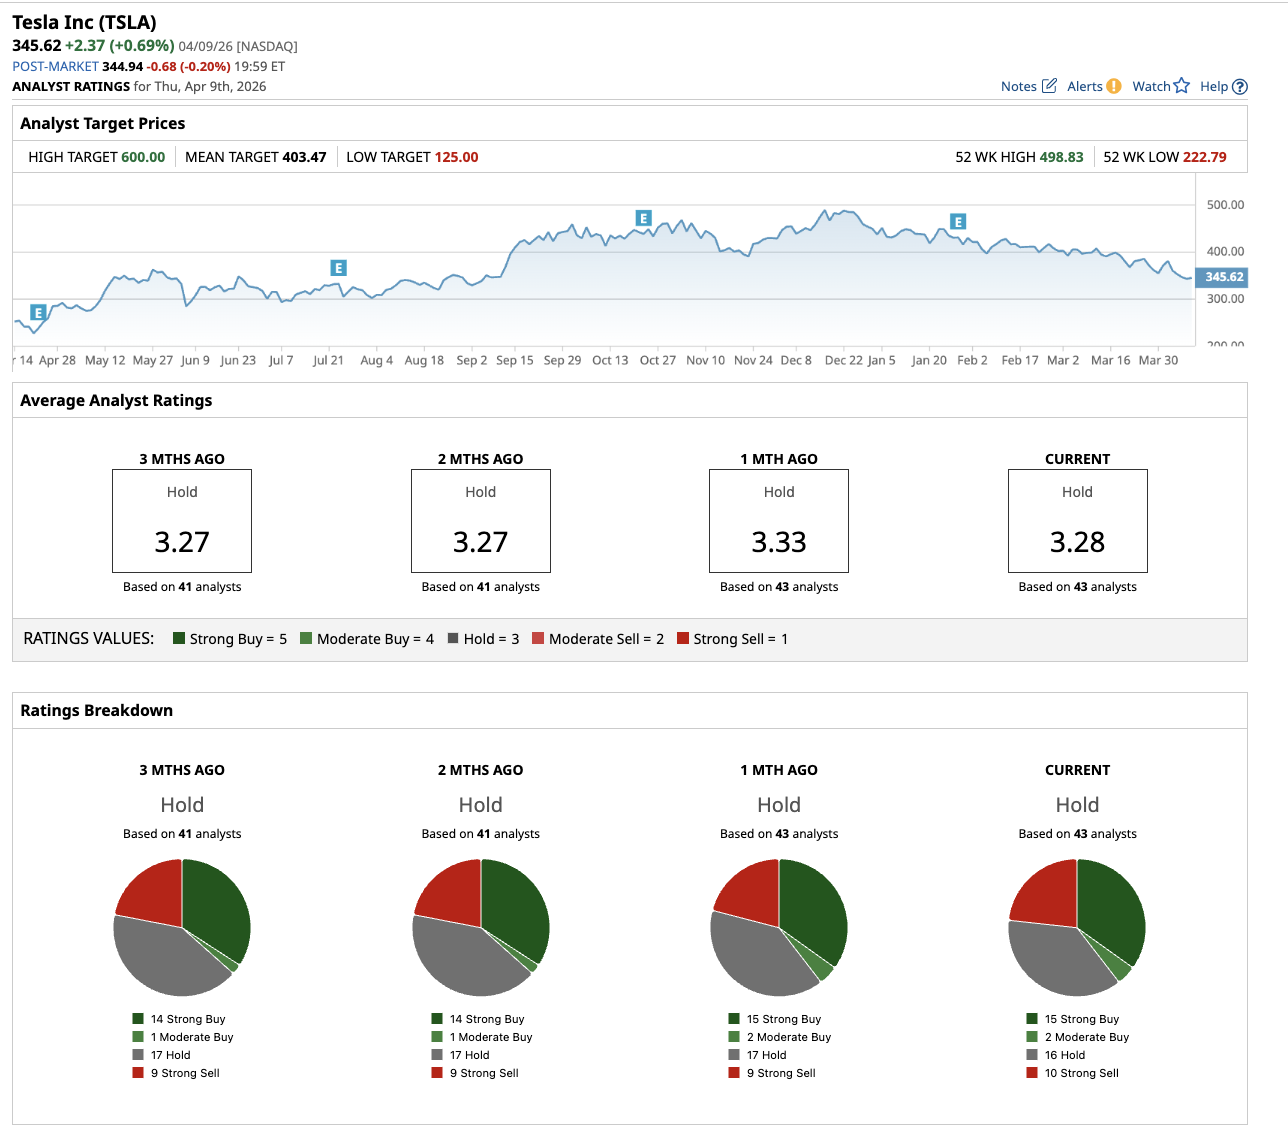The width and height of the screenshot is (1288, 1136).
Task: Click the 3 Mths Ago rating 3.27 box
Action: tap(182, 521)
